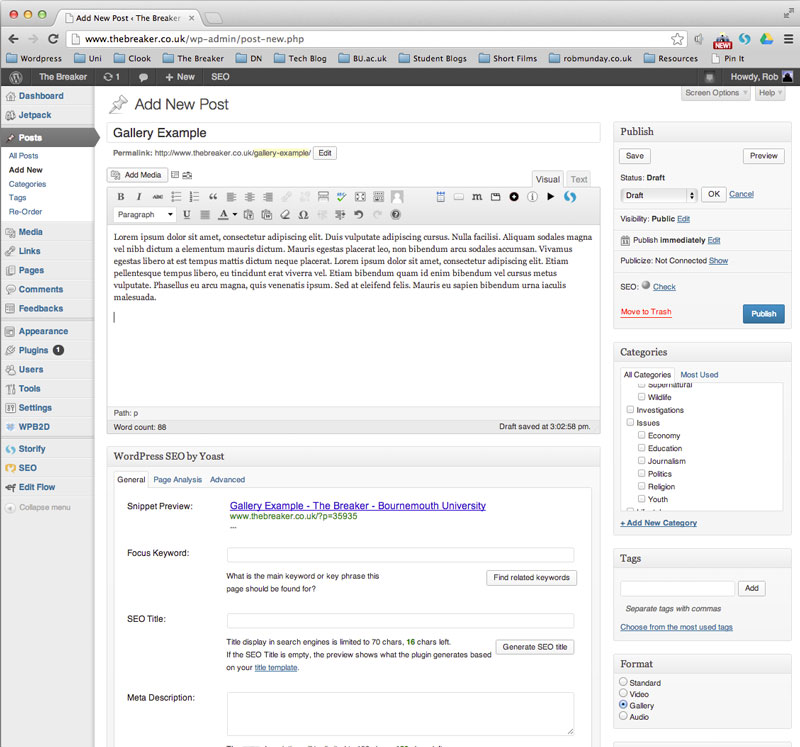This screenshot has height=747, width=800.
Task: Open the Page Analysis tab
Action: tap(178, 480)
